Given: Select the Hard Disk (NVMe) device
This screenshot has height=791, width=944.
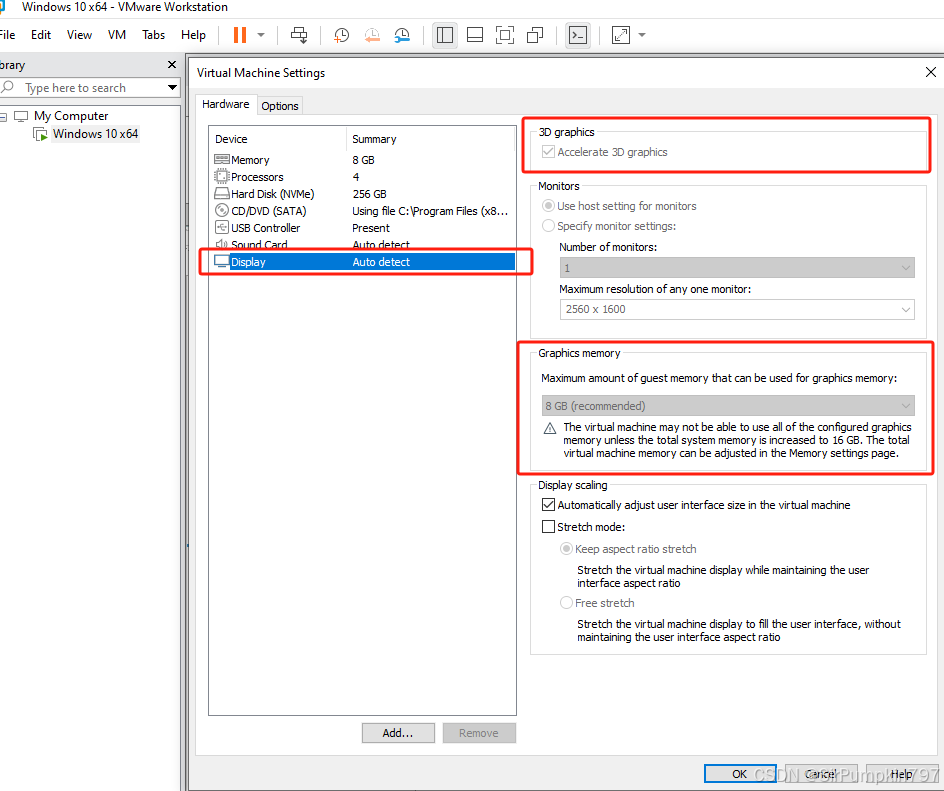Looking at the screenshot, I should pos(364,194).
